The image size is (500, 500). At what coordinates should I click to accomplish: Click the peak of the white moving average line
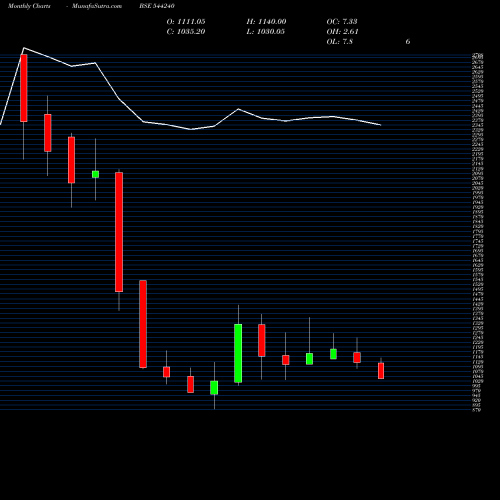(24, 48)
